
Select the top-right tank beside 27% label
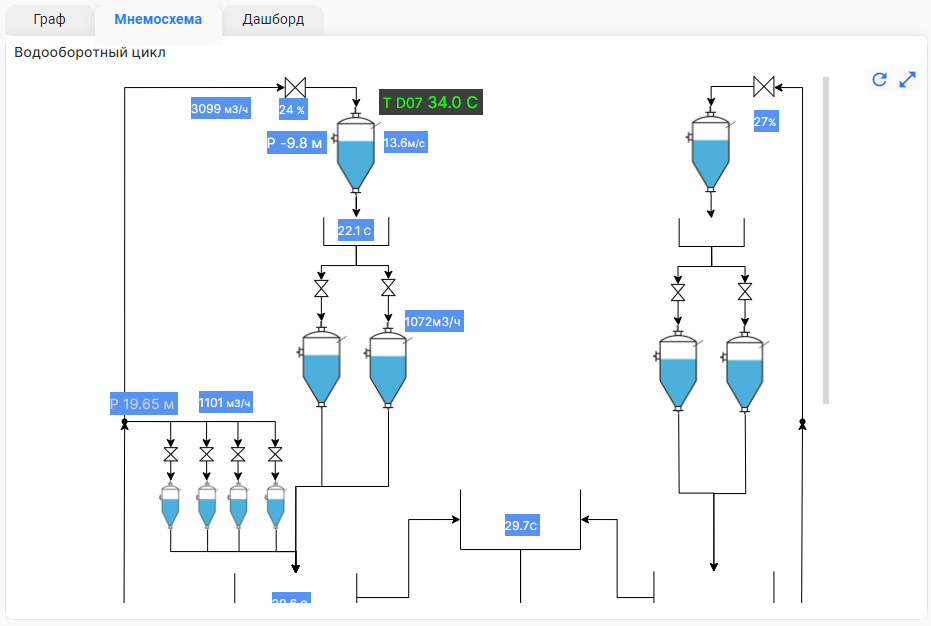coord(711,153)
